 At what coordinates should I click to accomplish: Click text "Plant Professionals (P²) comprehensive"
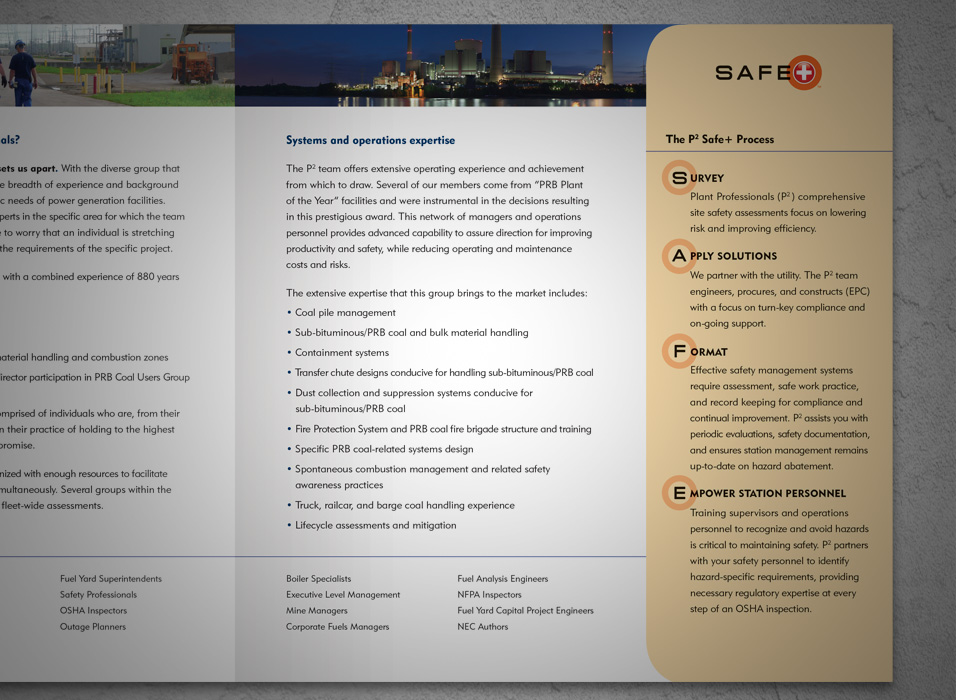(777, 197)
